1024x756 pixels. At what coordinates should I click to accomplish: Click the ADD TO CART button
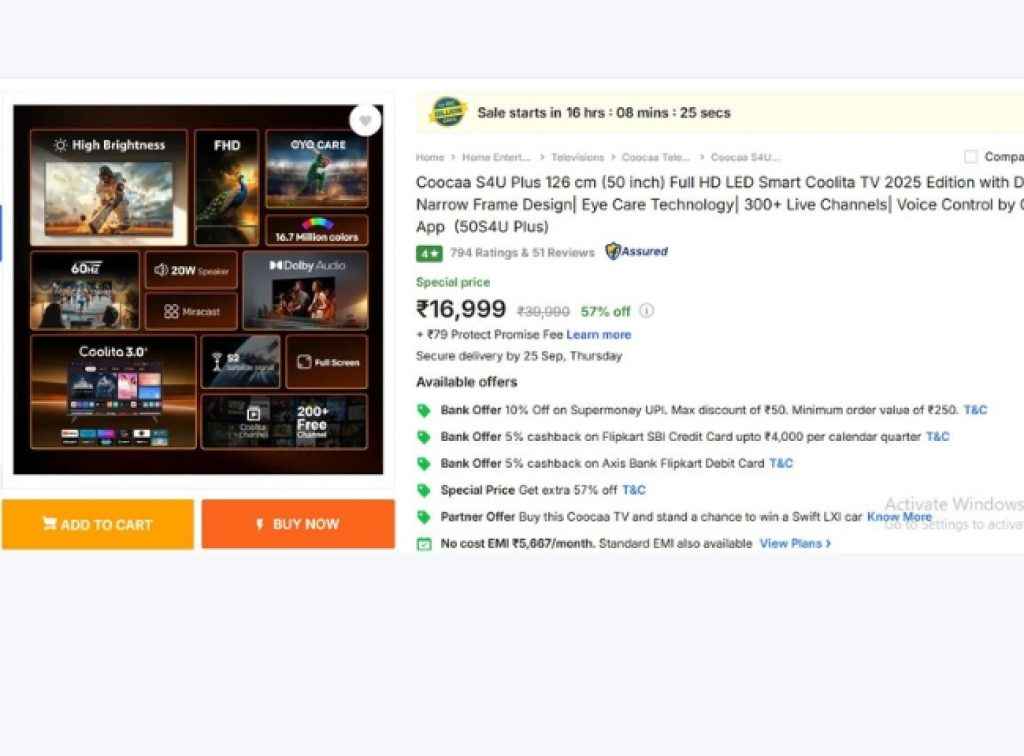pos(97,524)
